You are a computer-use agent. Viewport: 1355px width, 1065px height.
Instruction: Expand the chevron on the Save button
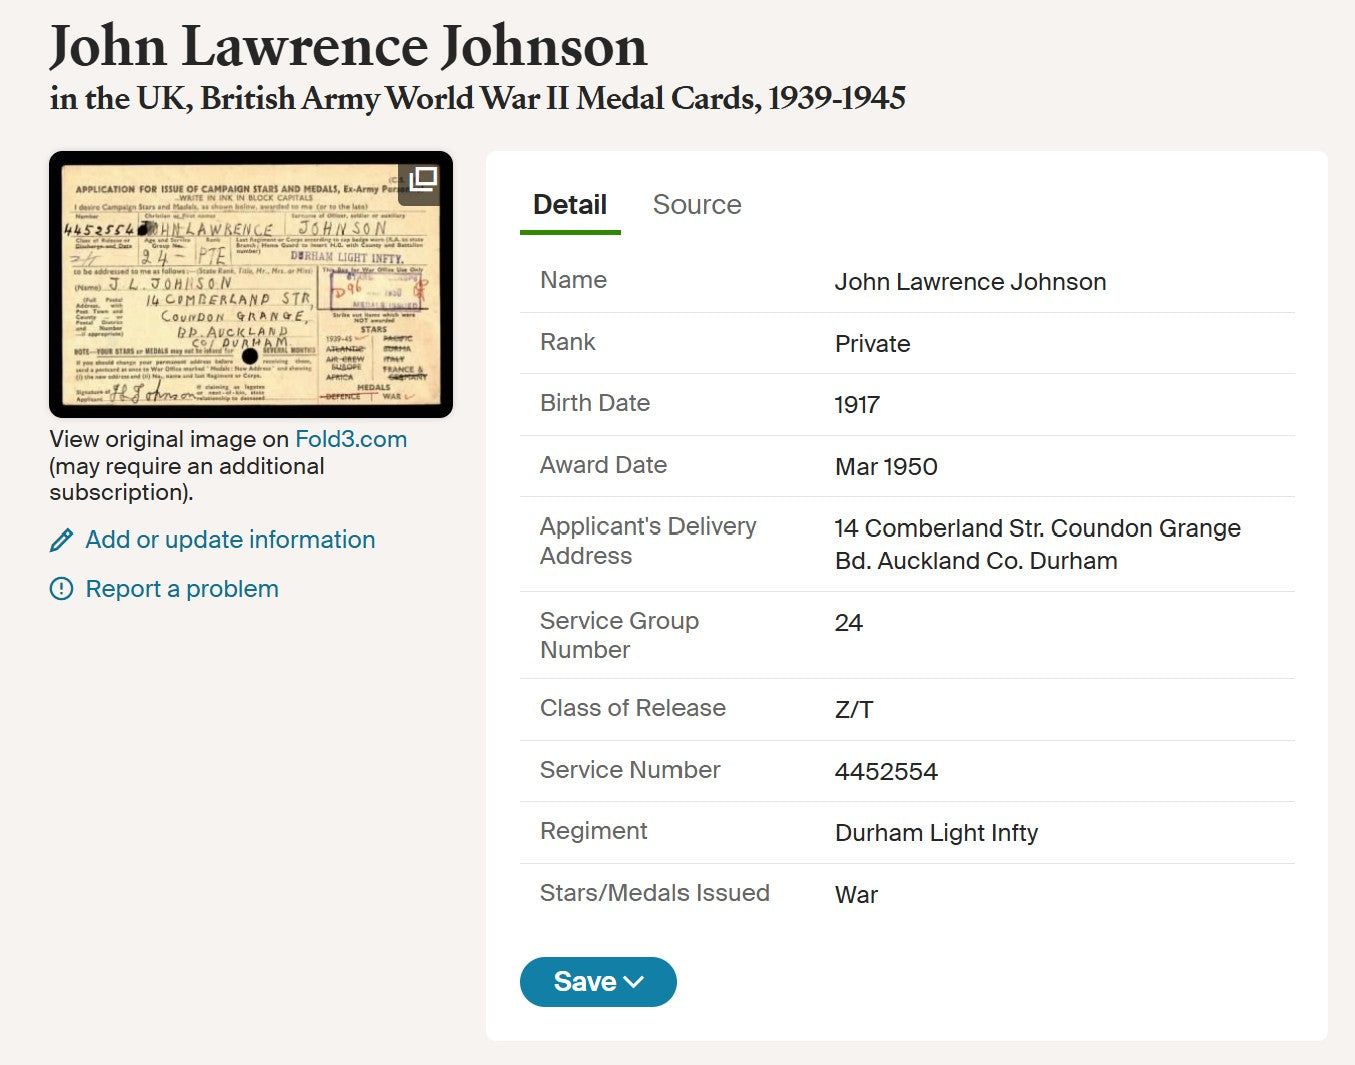pyautogui.click(x=634, y=982)
